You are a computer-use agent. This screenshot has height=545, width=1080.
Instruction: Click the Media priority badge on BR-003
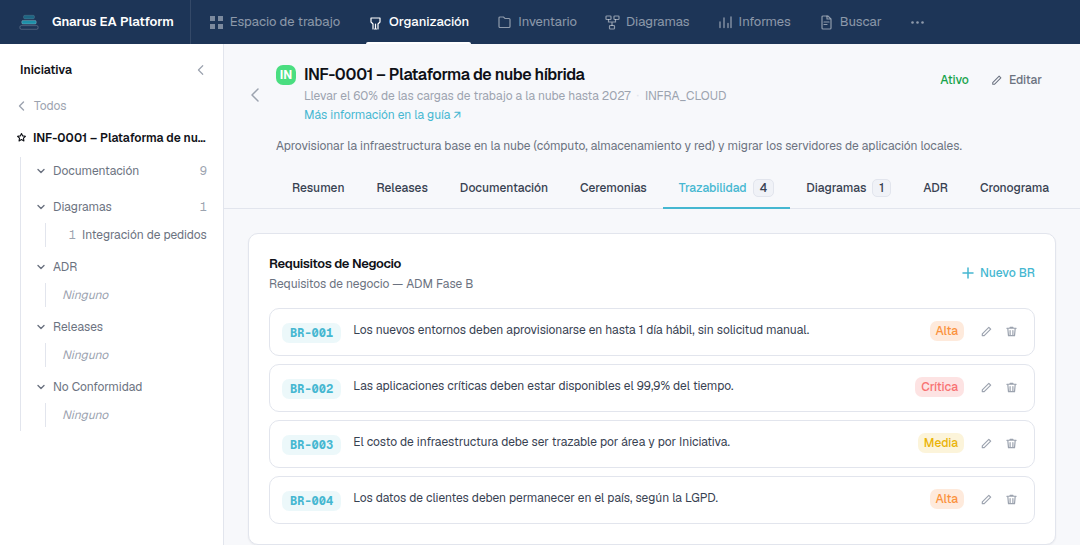(x=941, y=442)
